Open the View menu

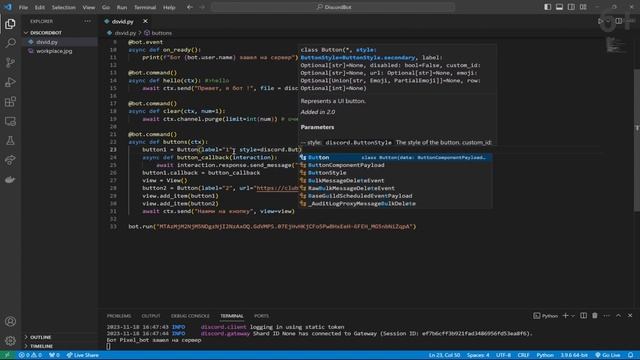(x=89, y=7)
